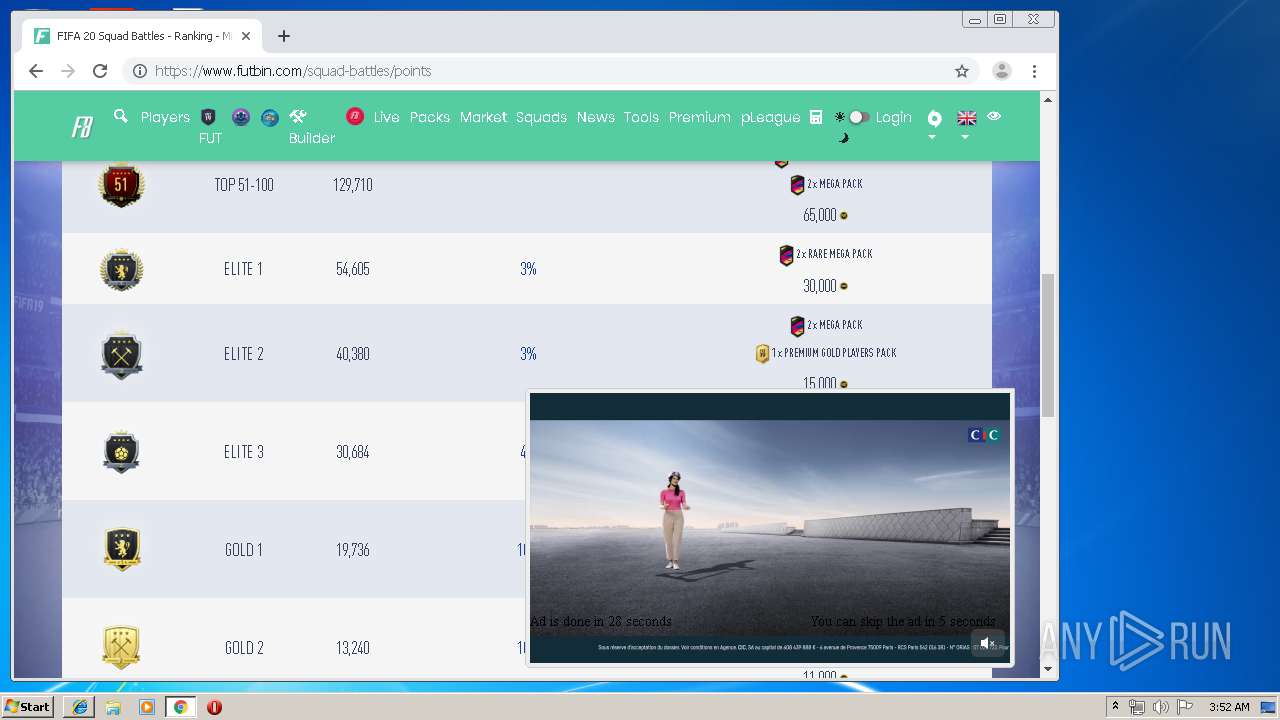Open the pLeague link
Viewport: 1280px width, 720px height.
pos(770,117)
